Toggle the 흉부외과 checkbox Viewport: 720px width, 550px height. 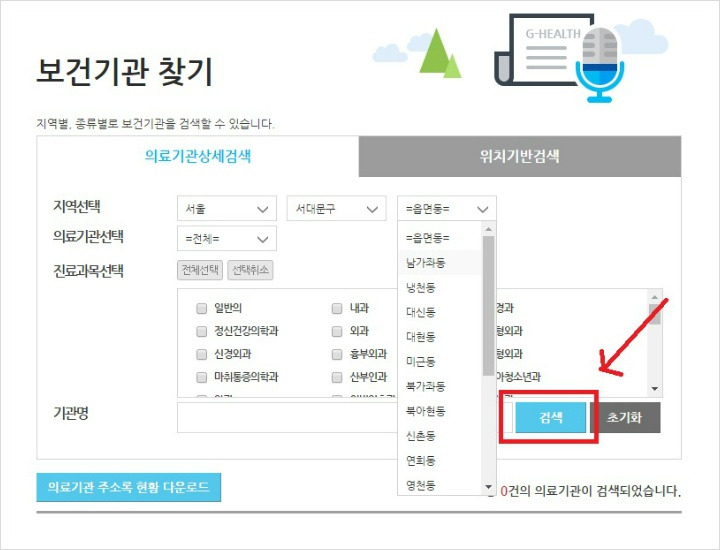tap(337, 354)
